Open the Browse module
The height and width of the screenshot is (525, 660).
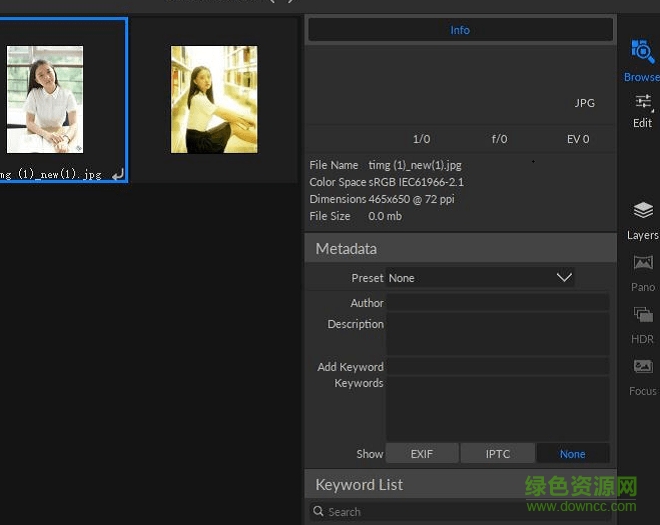tap(642, 60)
